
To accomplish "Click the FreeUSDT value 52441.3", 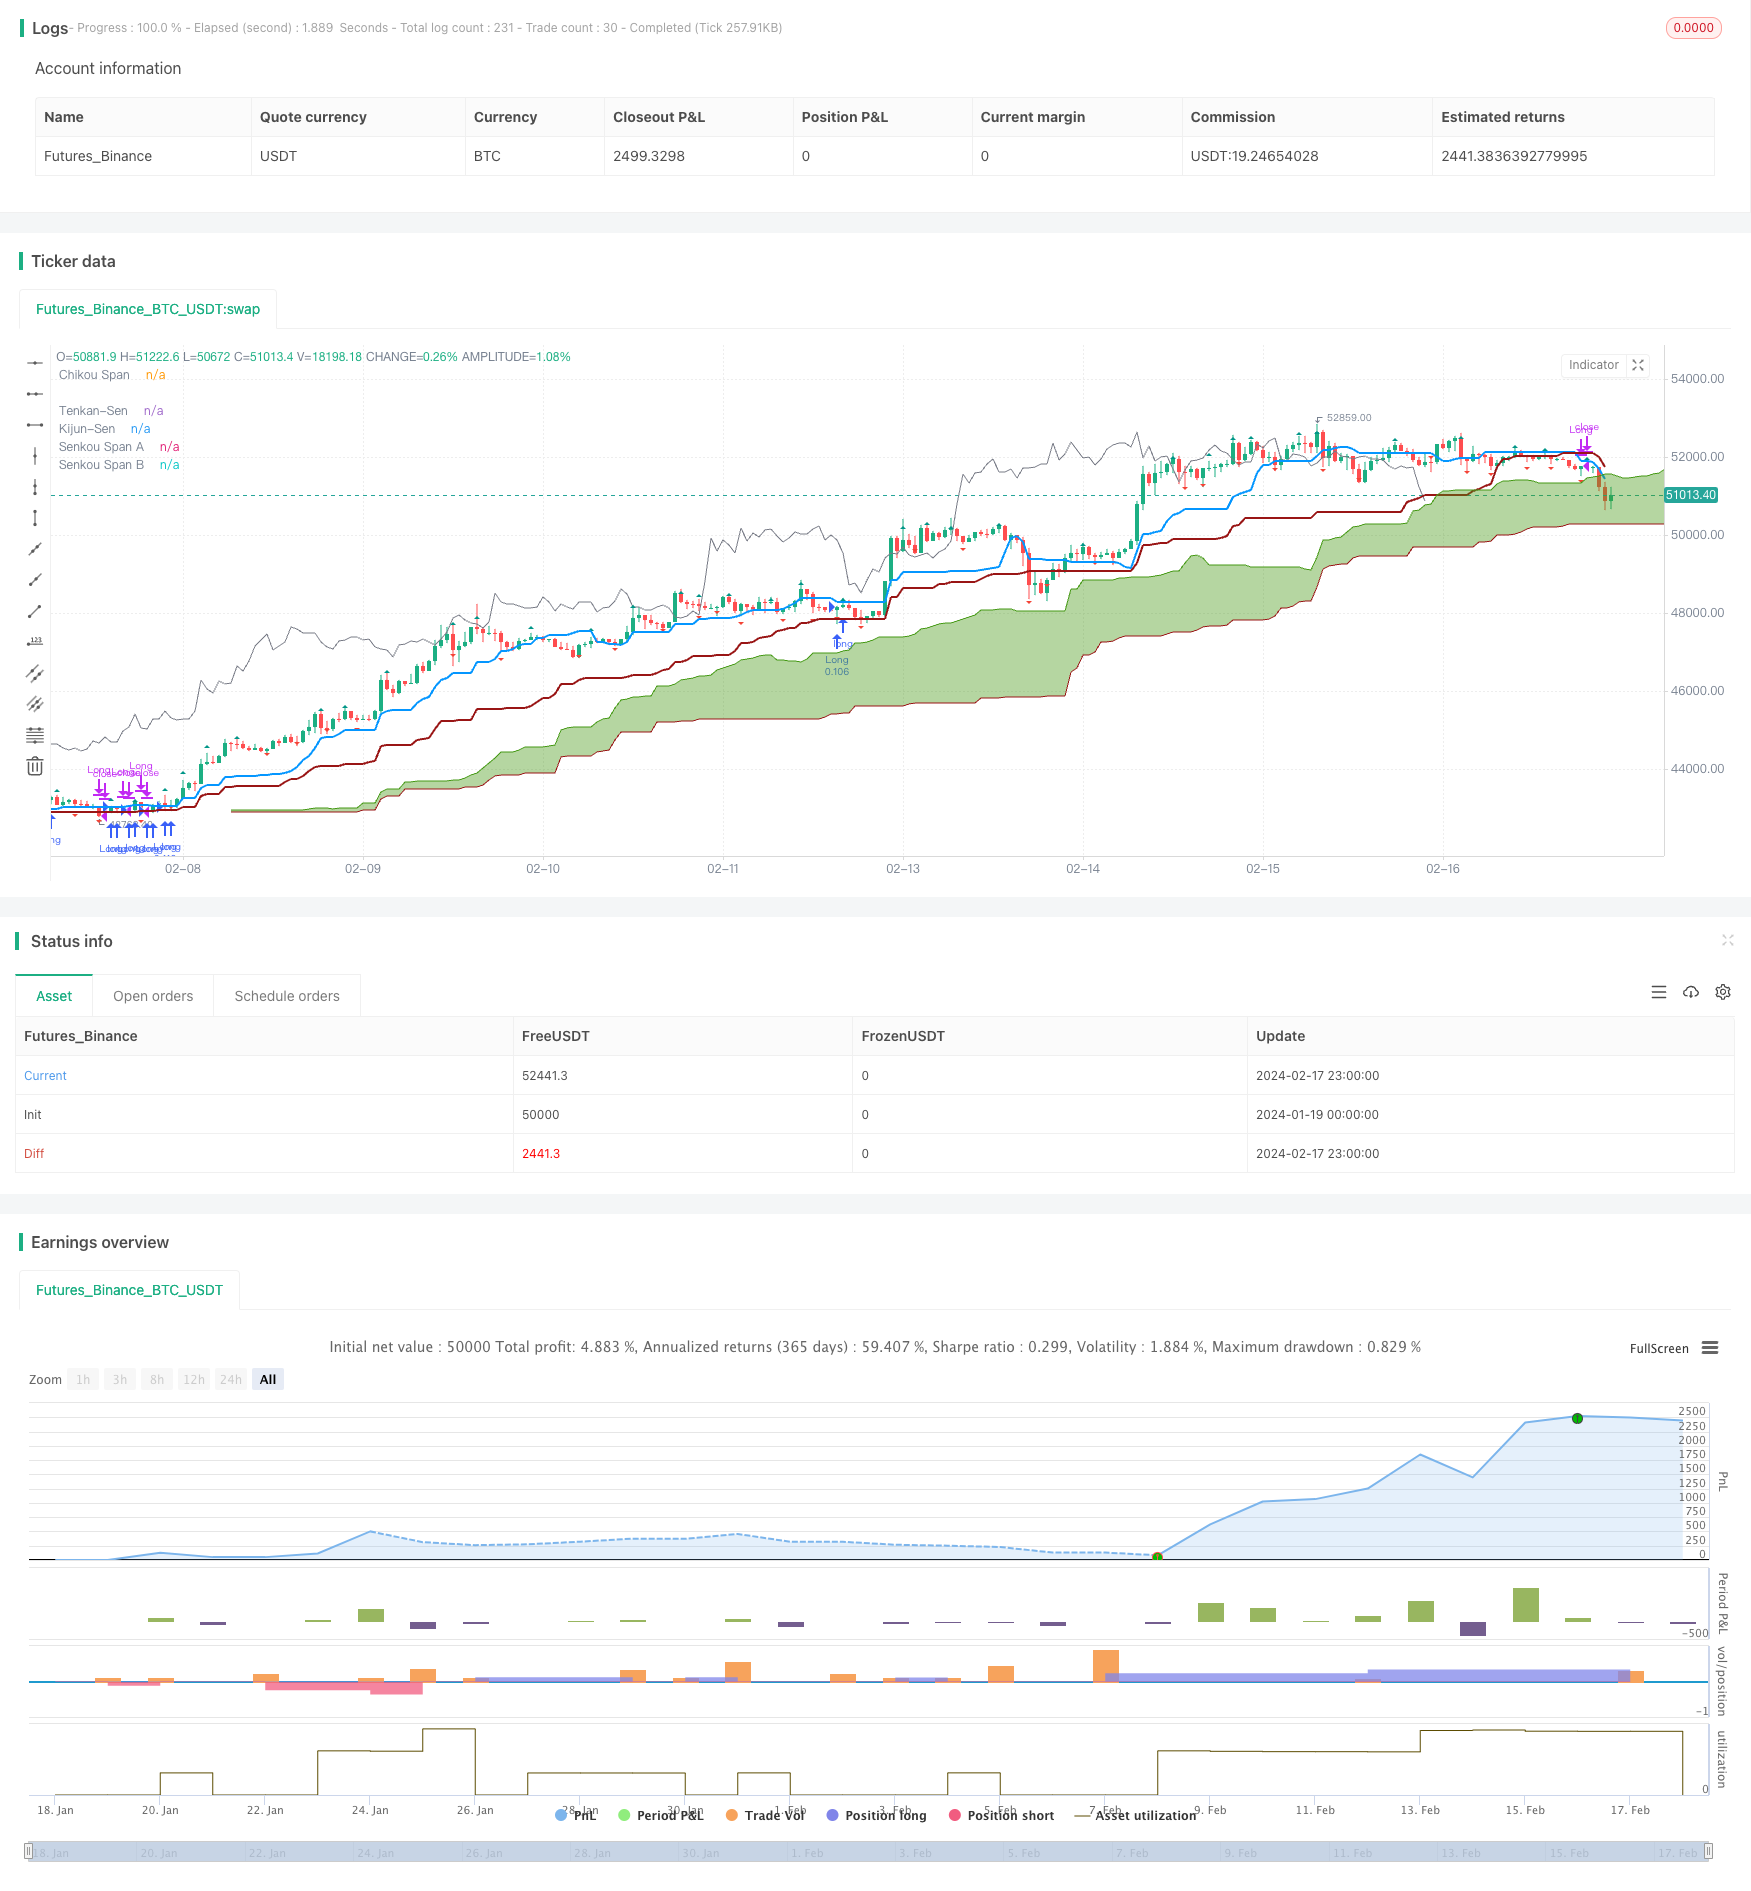I will [545, 1075].
